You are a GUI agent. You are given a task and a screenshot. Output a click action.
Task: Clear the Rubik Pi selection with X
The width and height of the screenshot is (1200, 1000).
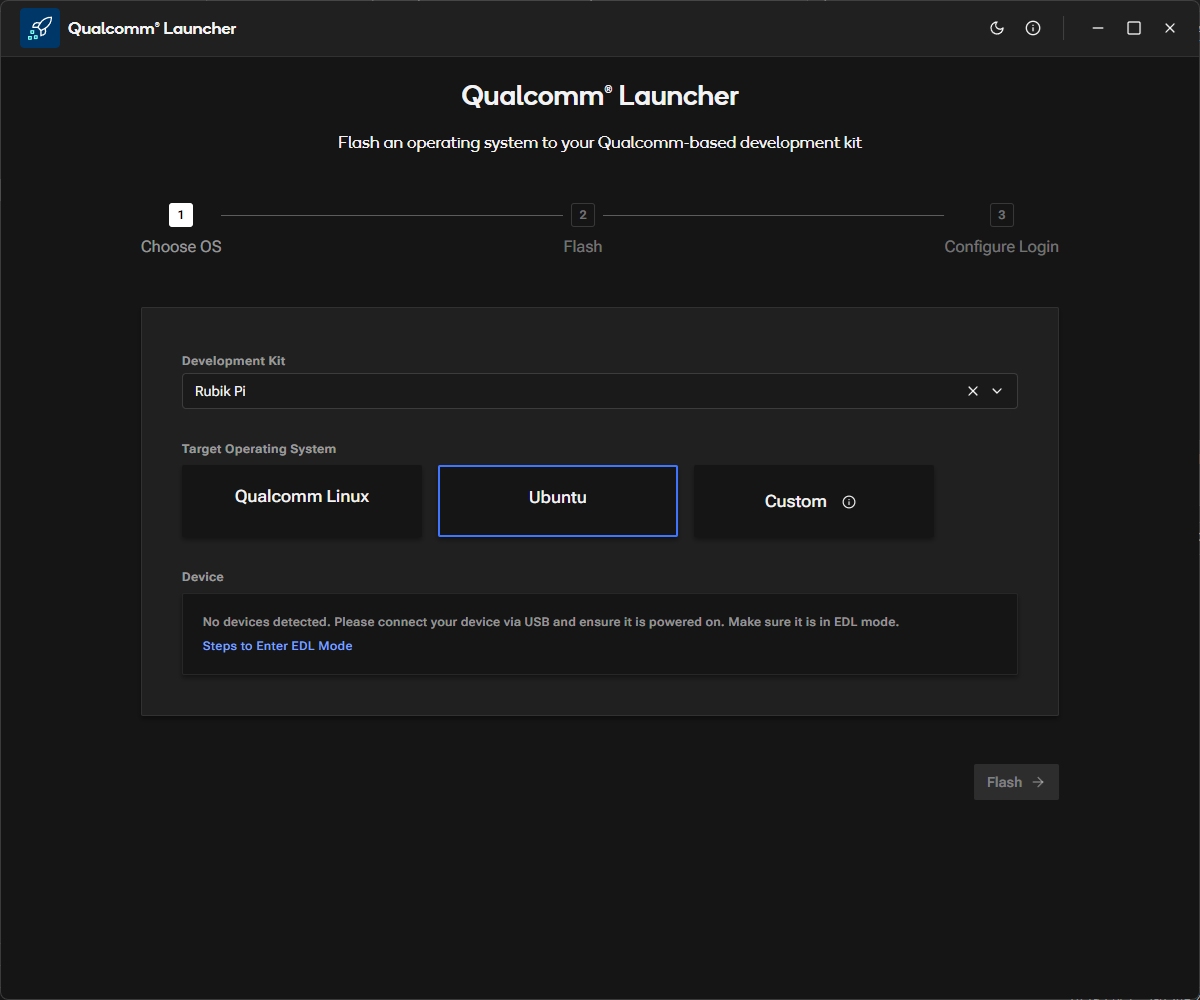click(x=973, y=391)
